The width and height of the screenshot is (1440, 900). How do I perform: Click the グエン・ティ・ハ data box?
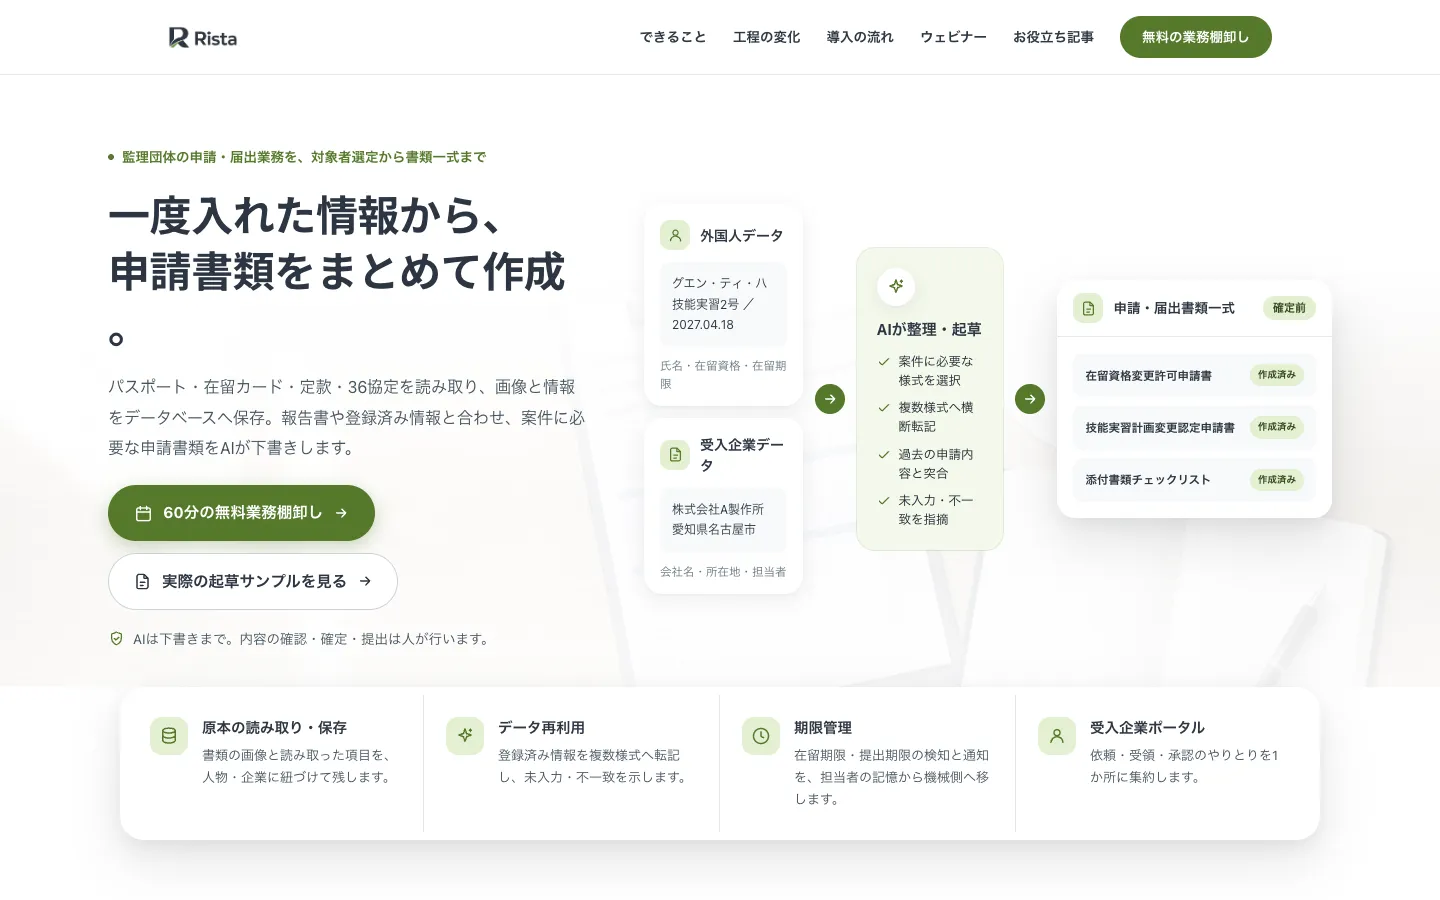tap(723, 304)
